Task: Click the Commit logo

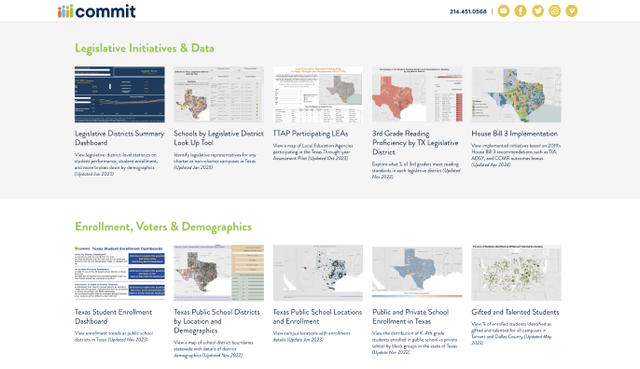Action: 97,11
